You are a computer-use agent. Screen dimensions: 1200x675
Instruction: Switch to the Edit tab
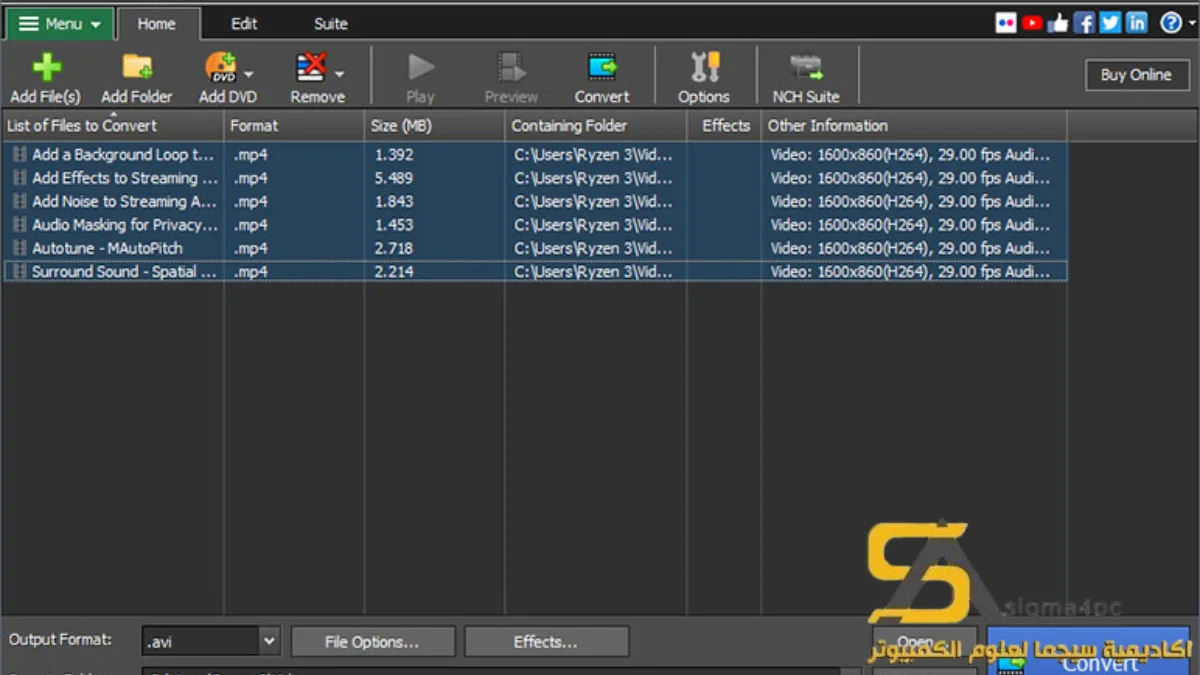coord(244,24)
